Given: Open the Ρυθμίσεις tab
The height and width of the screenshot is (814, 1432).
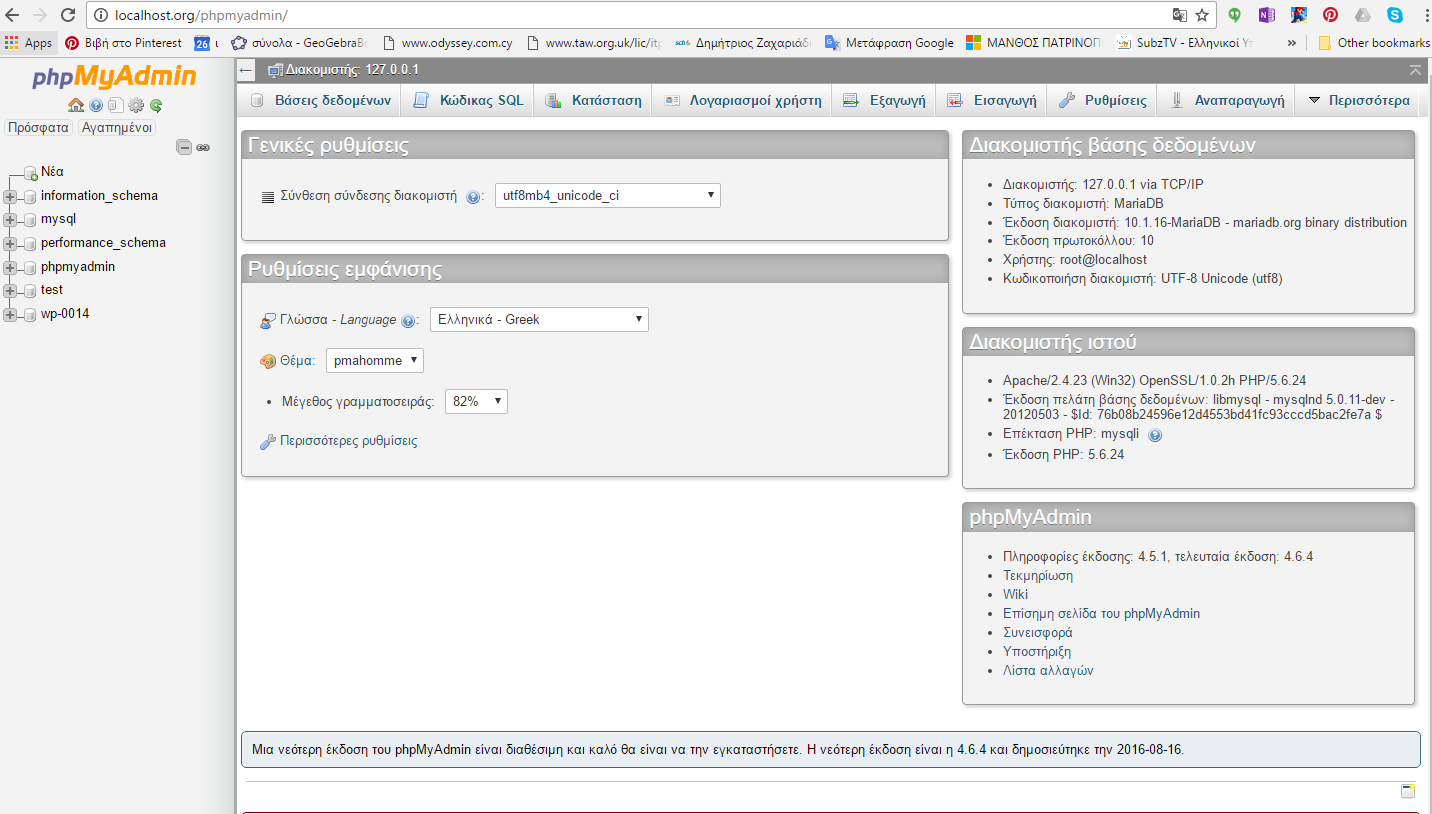Looking at the screenshot, I should [1103, 100].
